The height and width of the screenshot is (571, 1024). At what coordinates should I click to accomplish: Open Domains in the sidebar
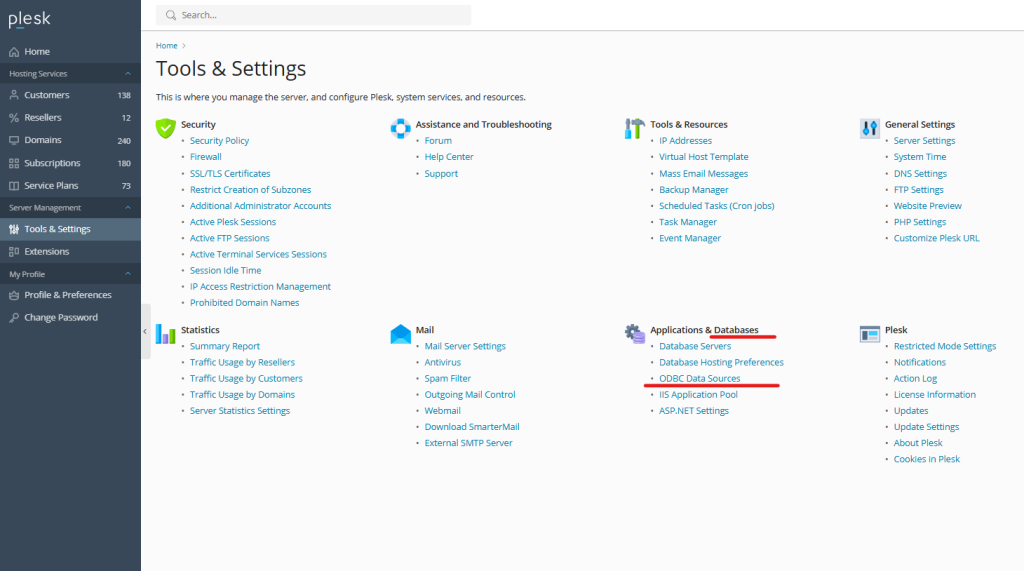(x=71, y=140)
